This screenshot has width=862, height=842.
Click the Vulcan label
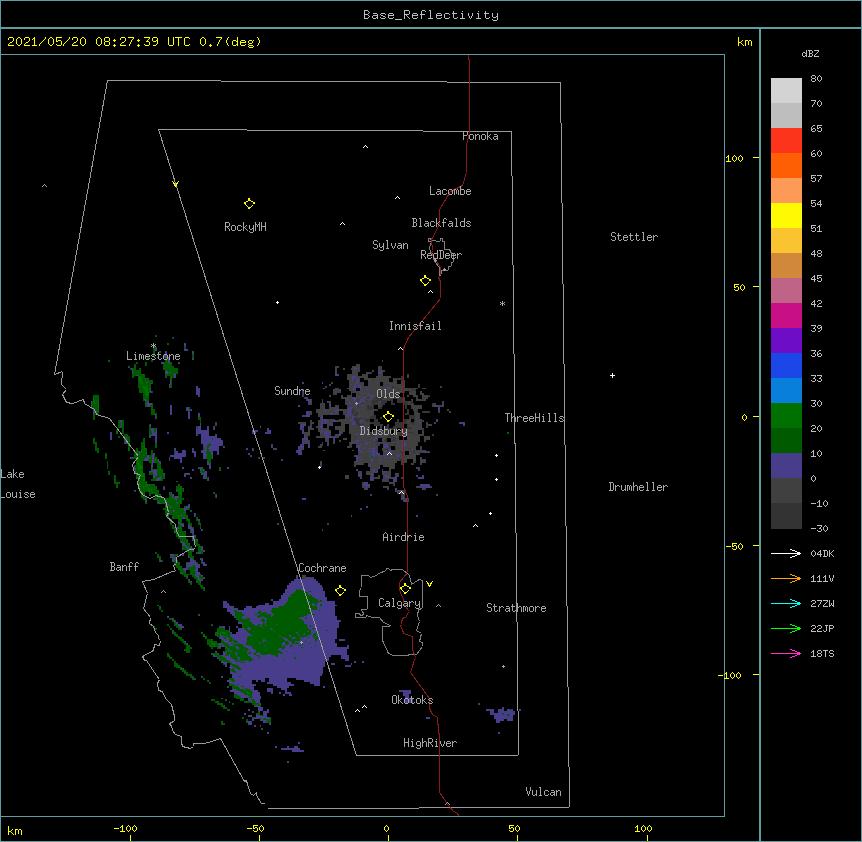pyautogui.click(x=543, y=792)
